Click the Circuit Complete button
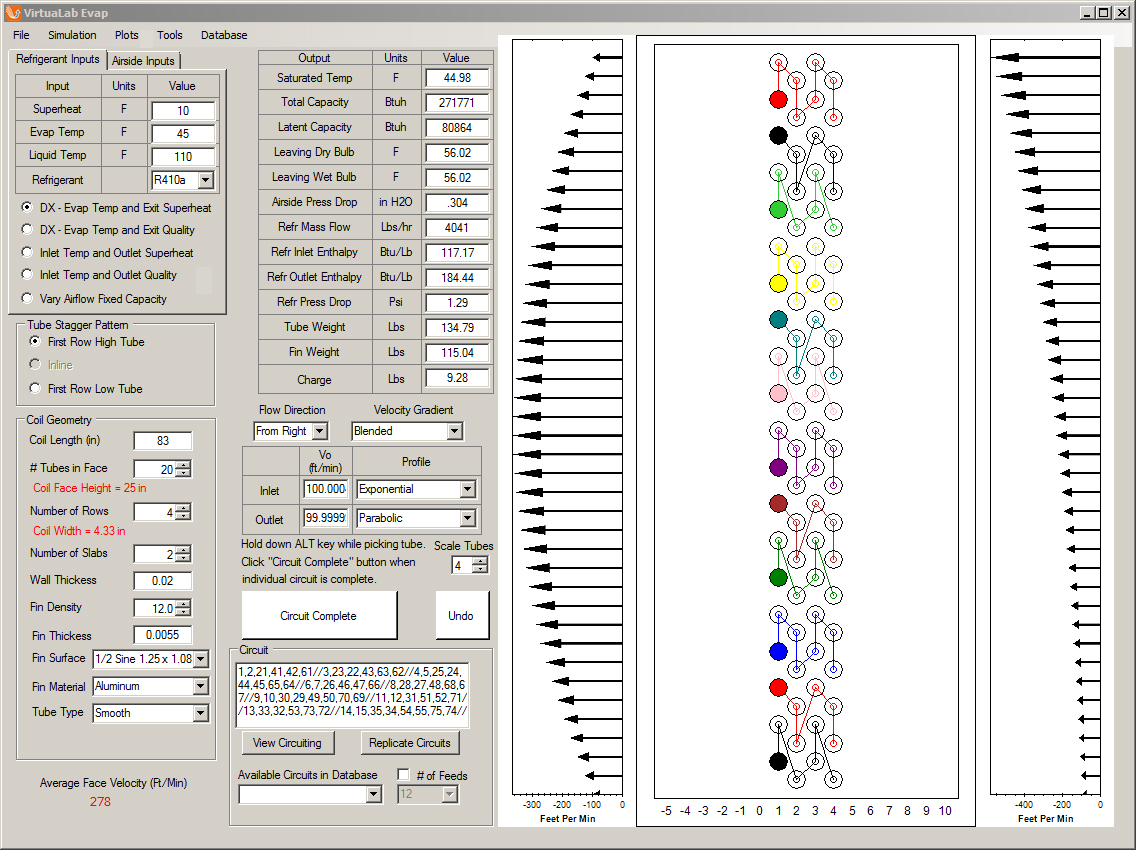The width and height of the screenshot is (1136, 850). (319, 614)
